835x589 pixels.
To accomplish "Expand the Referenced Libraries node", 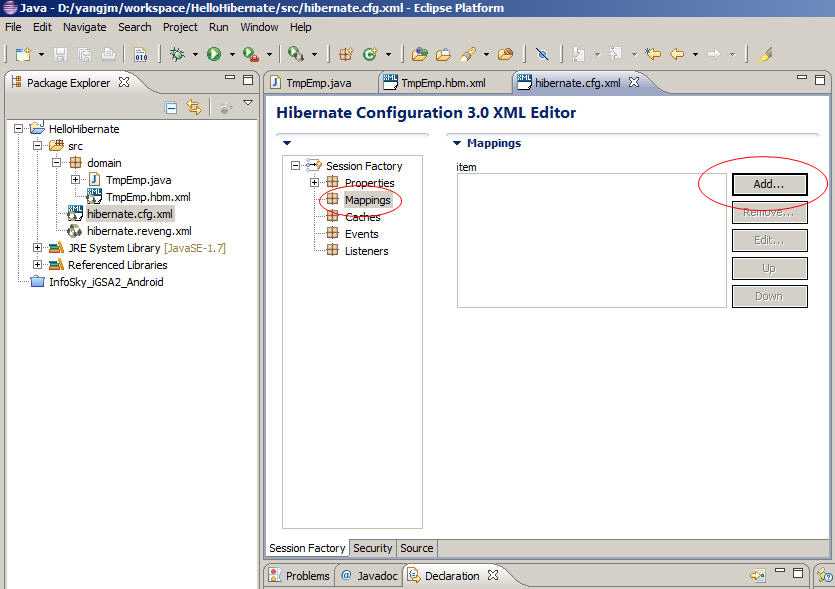I will click(x=37, y=265).
